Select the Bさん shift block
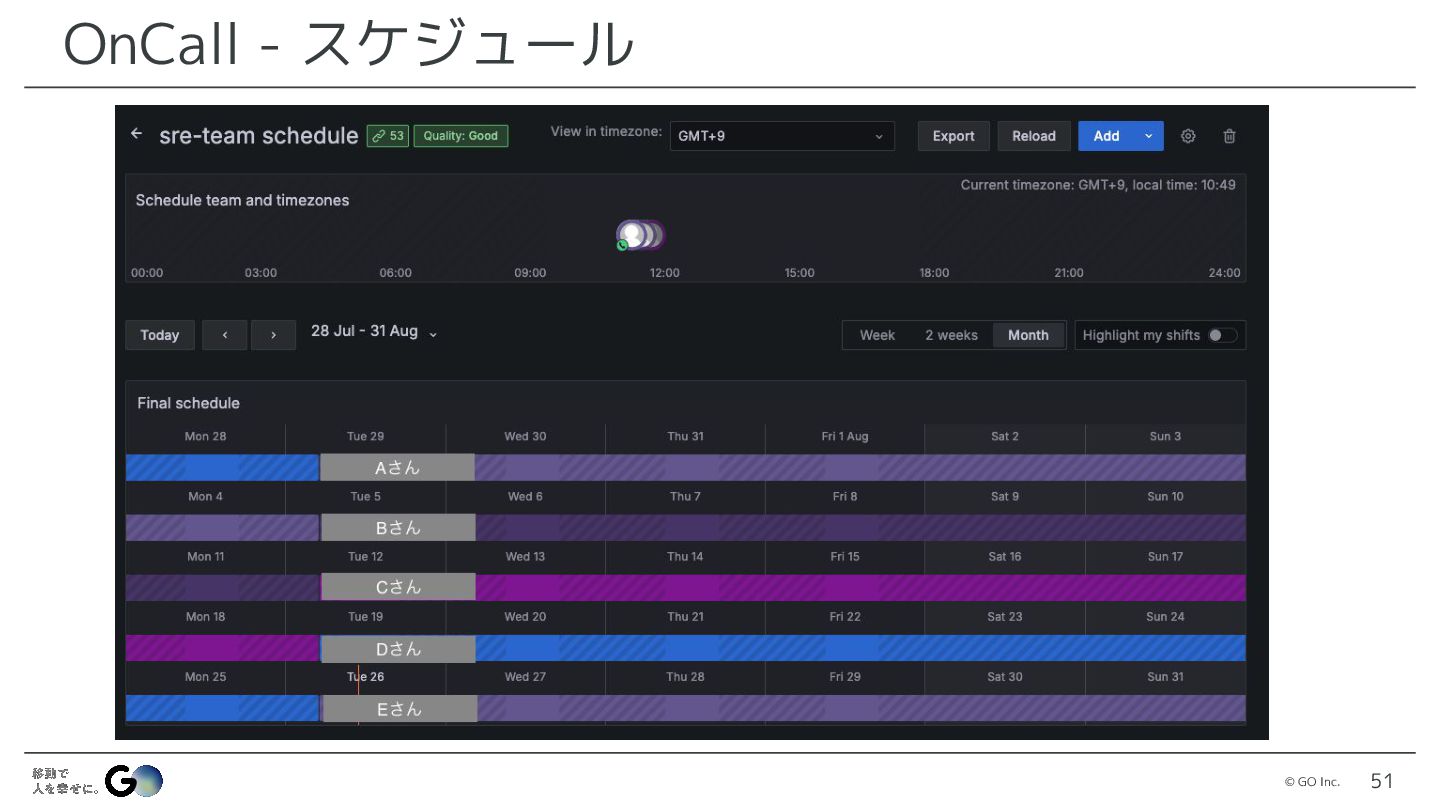This screenshot has height=810, width=1440. (x=398, y=528)
